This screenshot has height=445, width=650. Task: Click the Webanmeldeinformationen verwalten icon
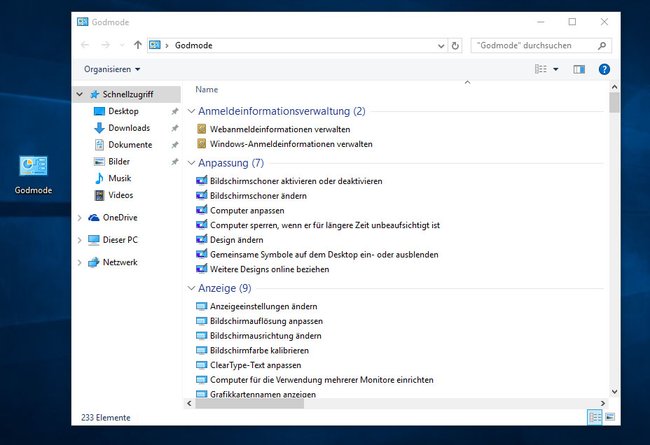(x=201, y=129)
